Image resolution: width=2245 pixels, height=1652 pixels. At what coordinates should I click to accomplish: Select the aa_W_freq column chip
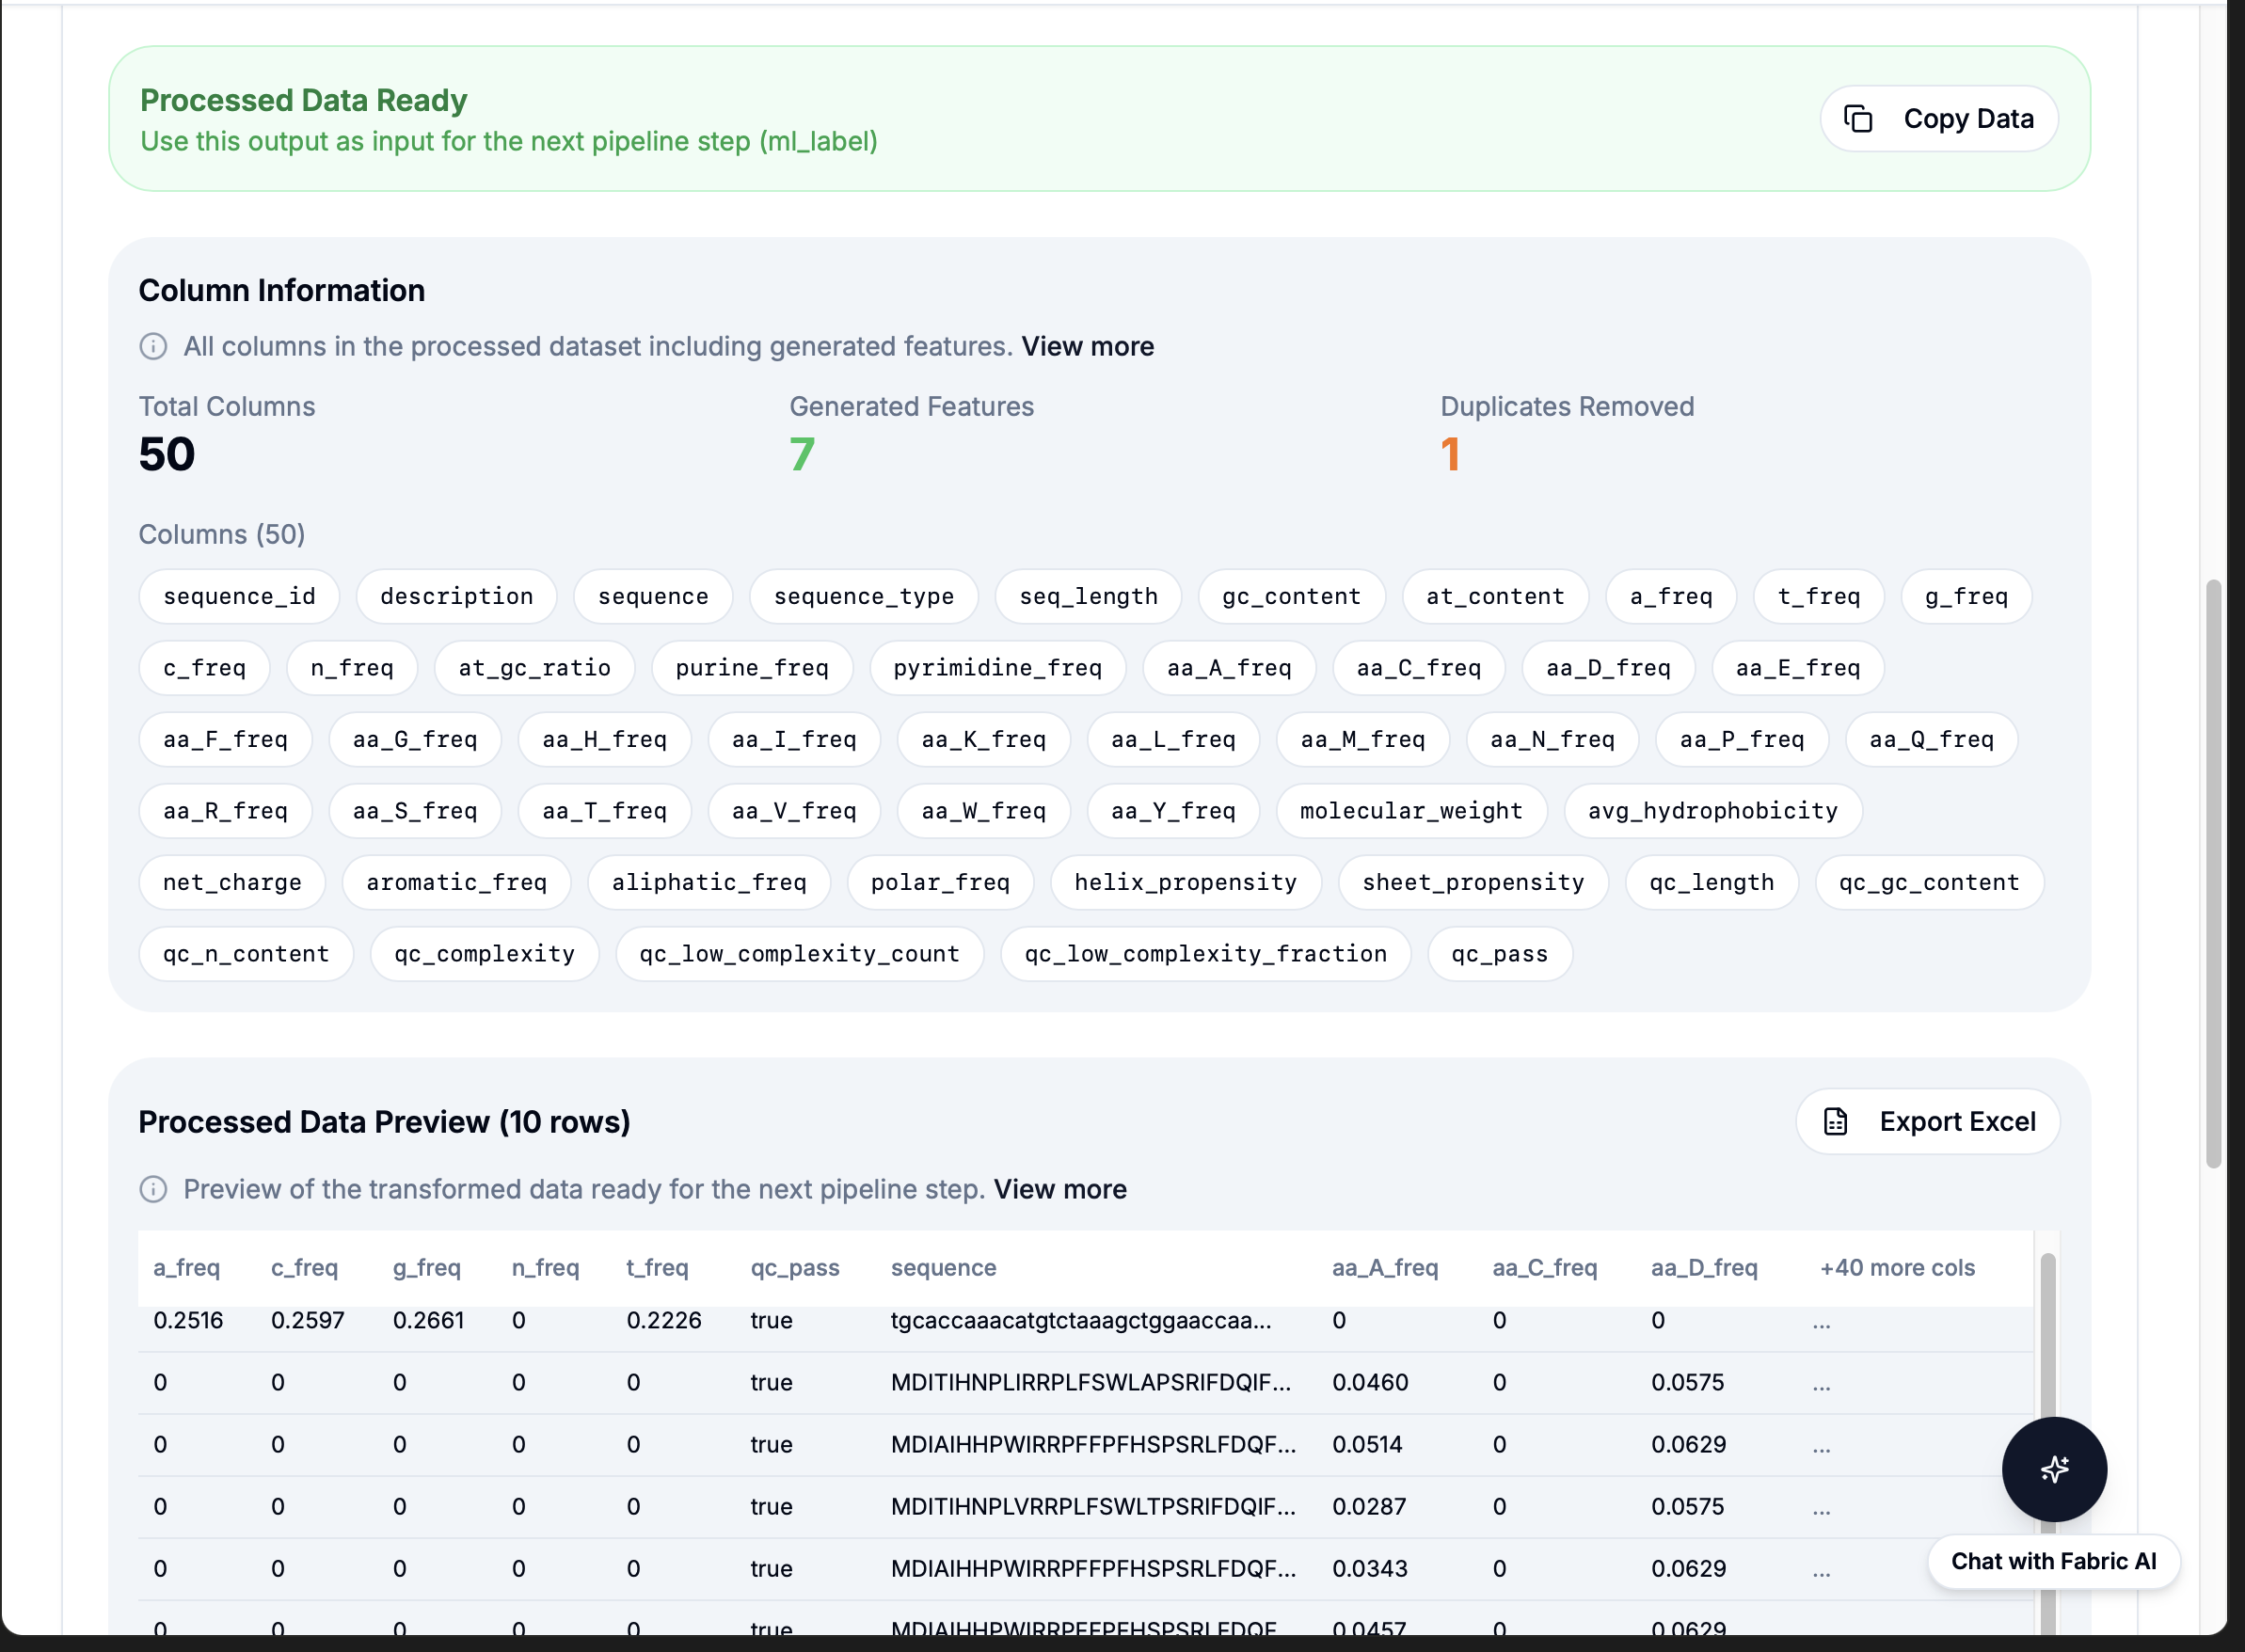pos(983,811)
